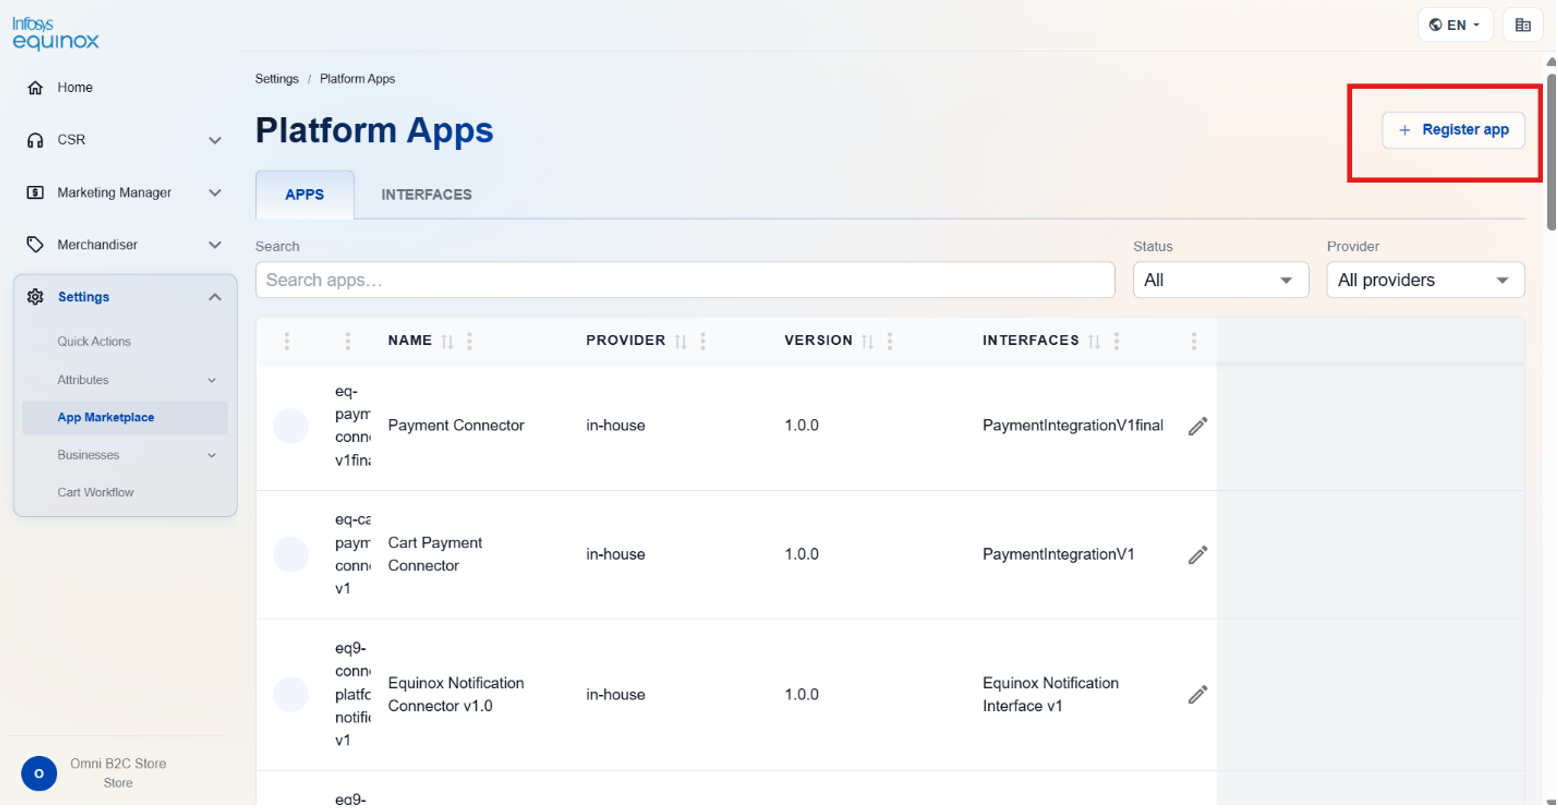The width and height of the screenshot is (1558, 808).
Task: Switch to the INTERFACES tab
Action: pos(426,195)
